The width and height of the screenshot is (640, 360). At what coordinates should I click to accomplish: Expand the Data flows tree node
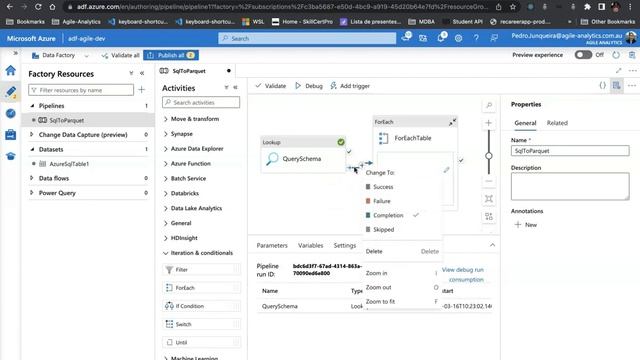click(x=32, y=178)
